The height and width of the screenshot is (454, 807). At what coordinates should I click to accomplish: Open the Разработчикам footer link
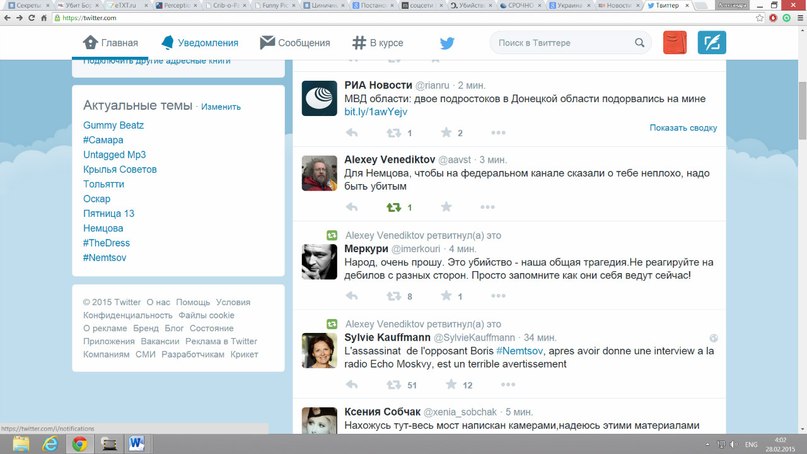[x=192, y=354]
